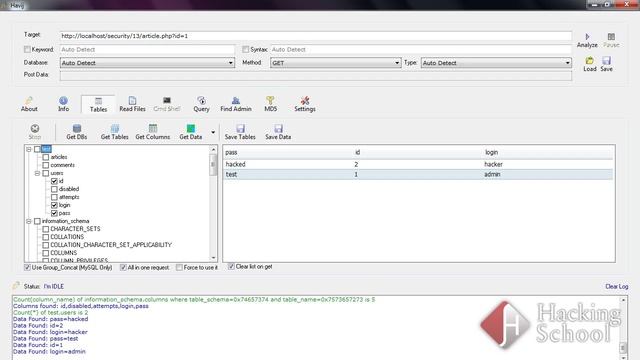This screenshot has height=360, width=640.
Task: Uncheck the login column checkbox
Action: [x=54, y=205]
